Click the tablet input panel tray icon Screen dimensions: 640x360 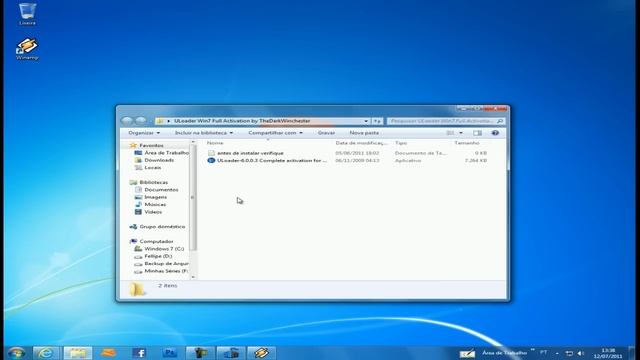coord(467,353)
